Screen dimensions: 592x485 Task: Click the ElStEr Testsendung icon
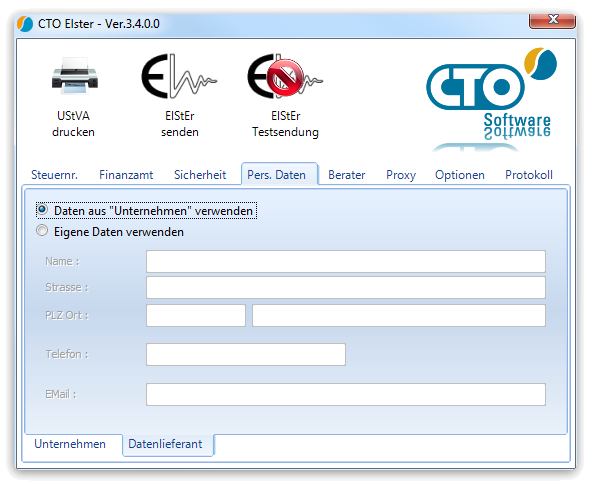(285, 76)
